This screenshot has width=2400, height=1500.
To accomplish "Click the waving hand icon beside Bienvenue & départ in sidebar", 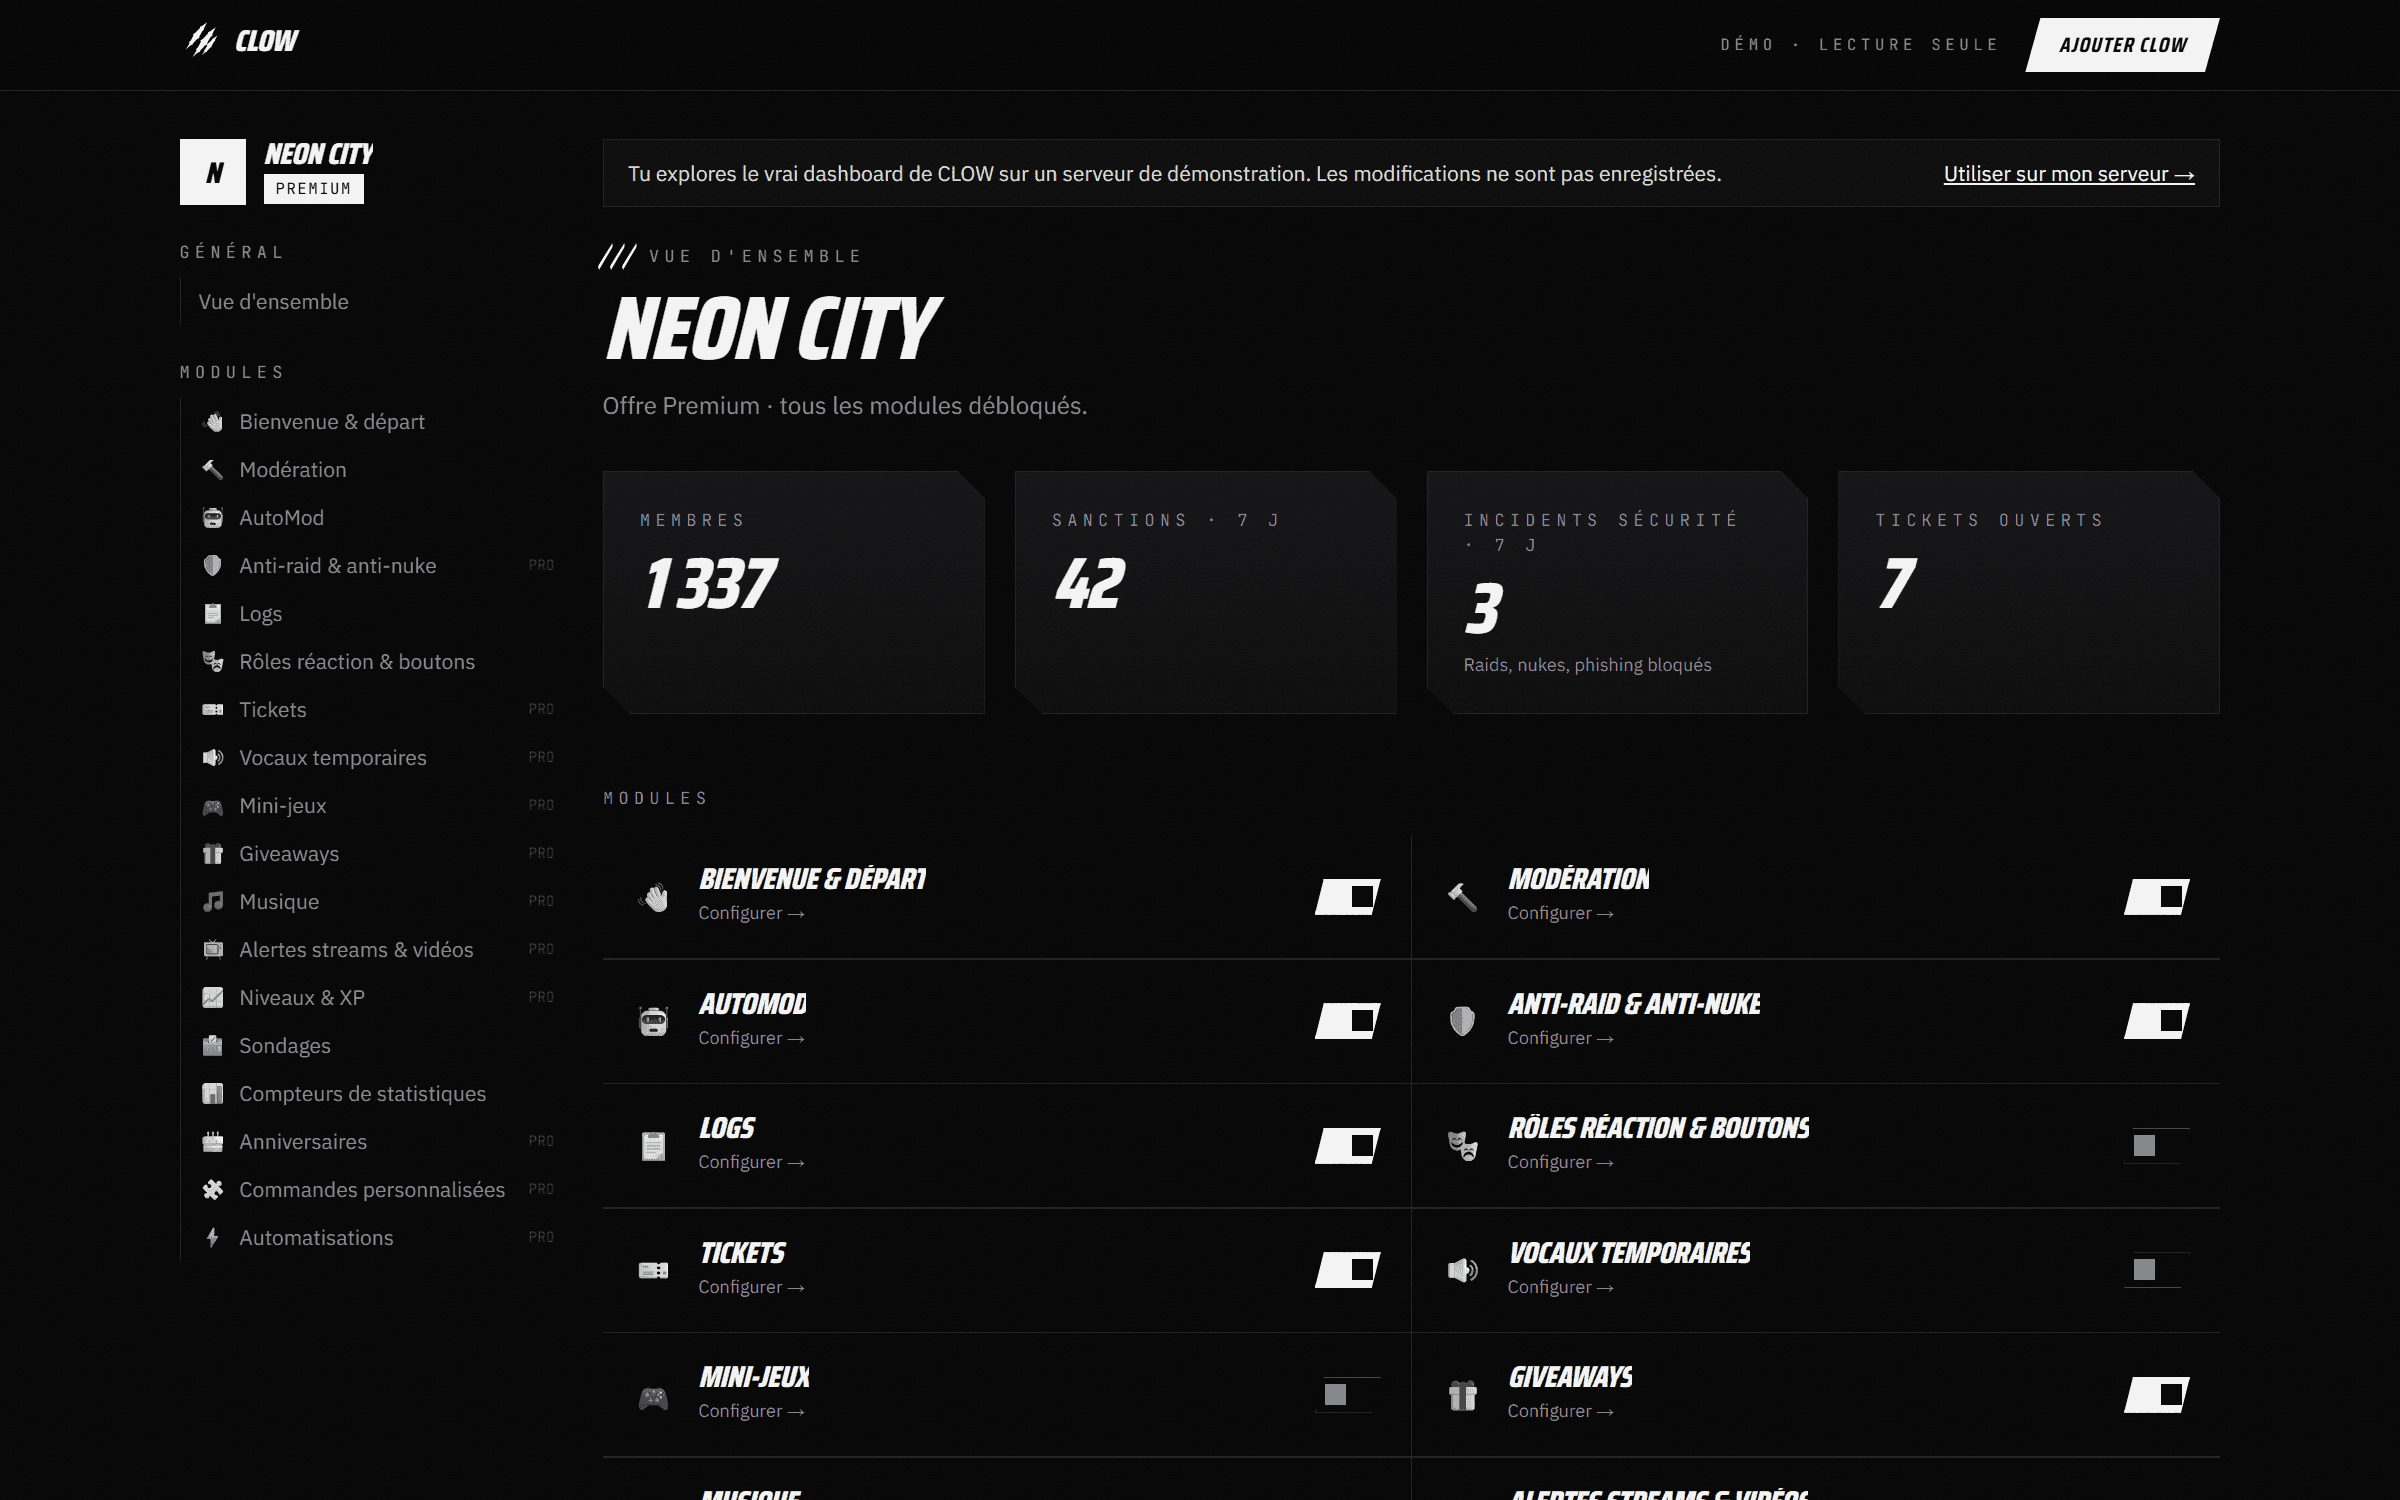I will [x=213, y=422].
